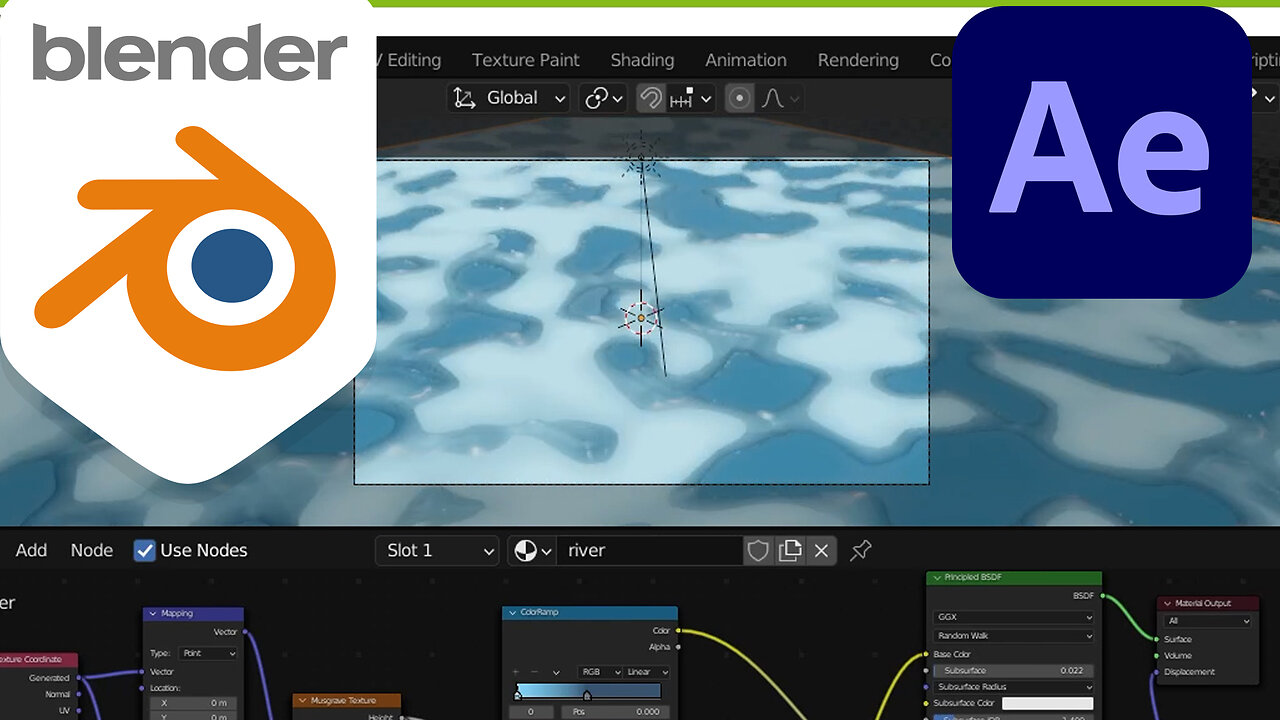The image size is (1280, 720).
Task: Open the pivot point dropdown
Action: pos(604,98)
